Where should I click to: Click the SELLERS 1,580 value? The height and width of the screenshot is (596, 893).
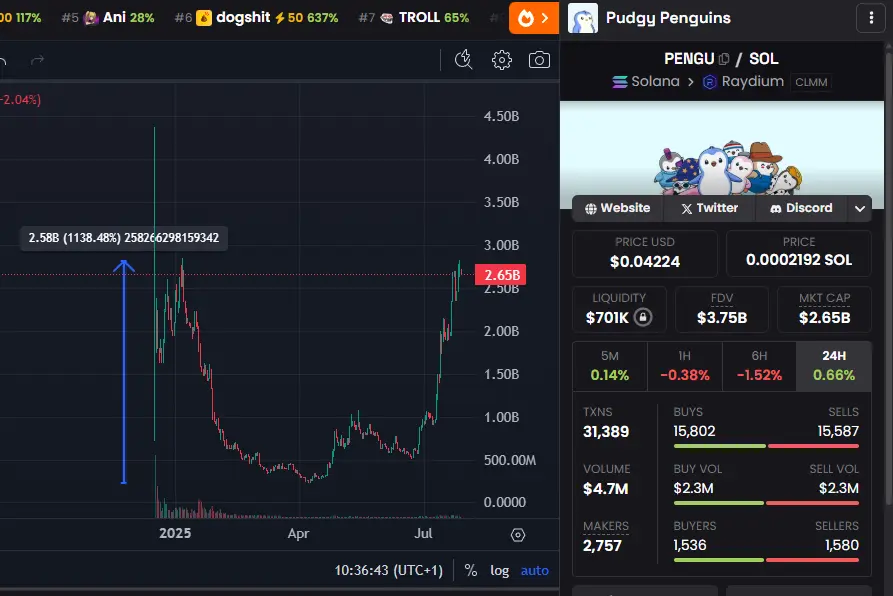(842, 545)
